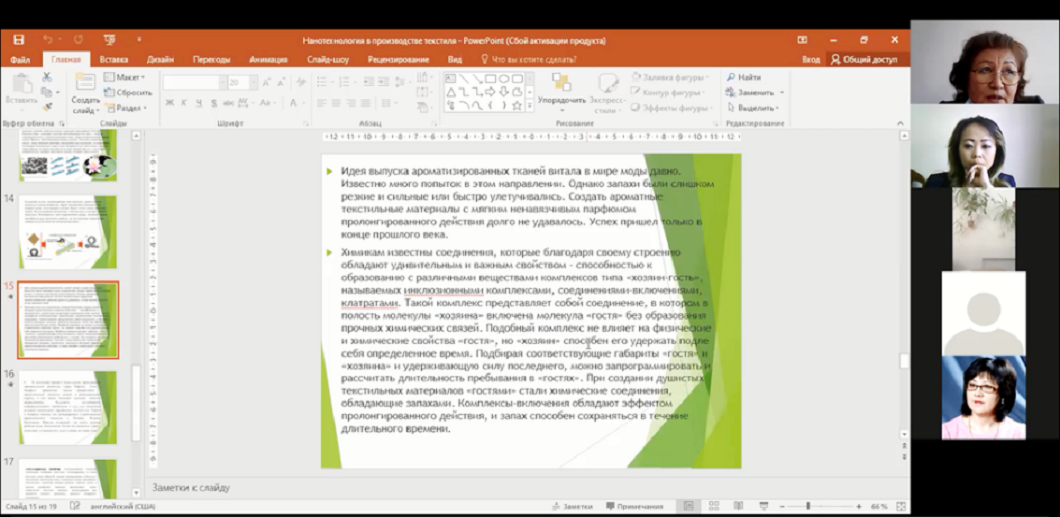Viewport: 1060px width, 517px height.
Task: Open the Section (Раздел) dropdown
Action: [x=129, y=107]
